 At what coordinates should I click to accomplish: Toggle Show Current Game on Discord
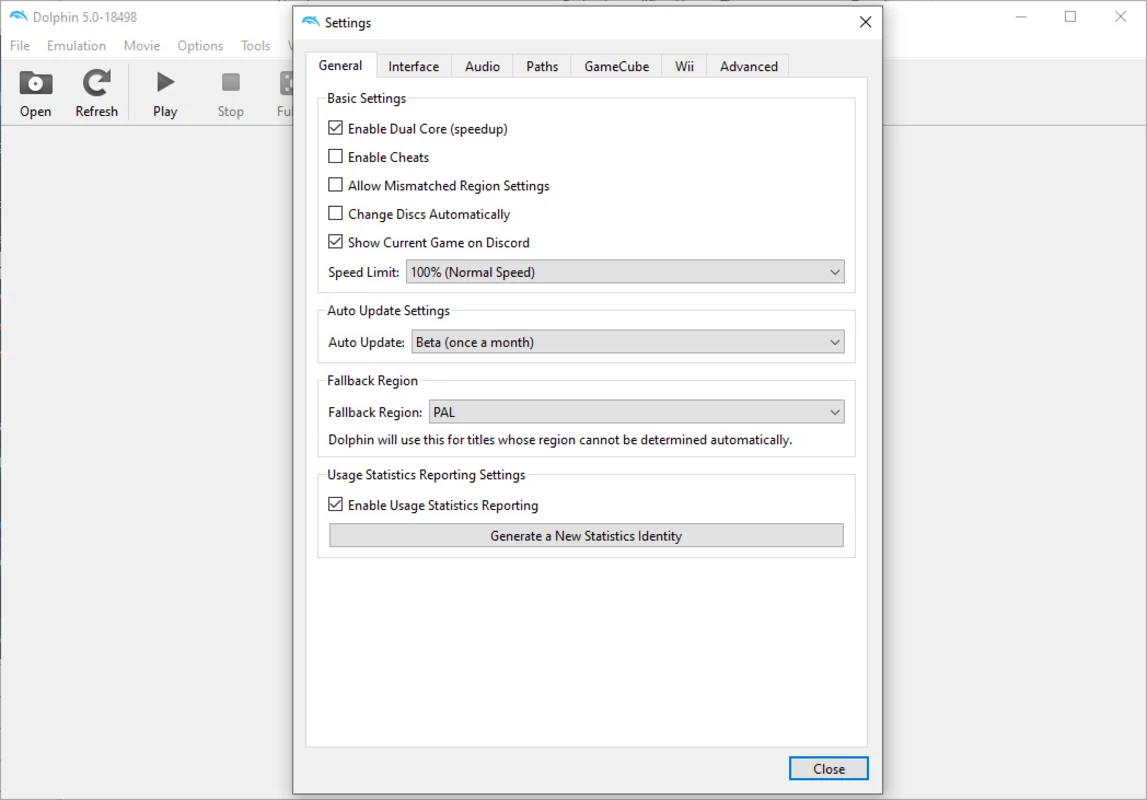click(336, 242)
